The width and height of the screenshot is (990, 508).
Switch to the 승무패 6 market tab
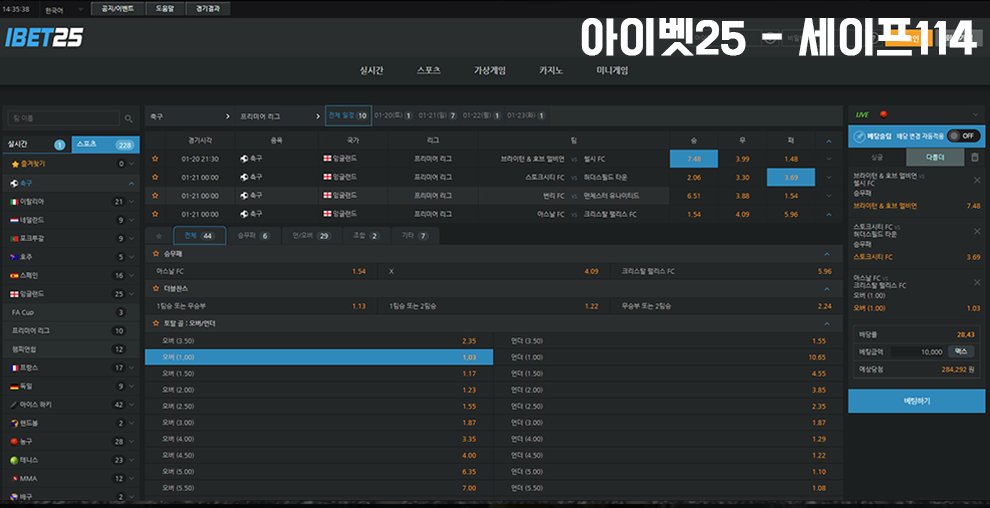click(x=254, y=236)
